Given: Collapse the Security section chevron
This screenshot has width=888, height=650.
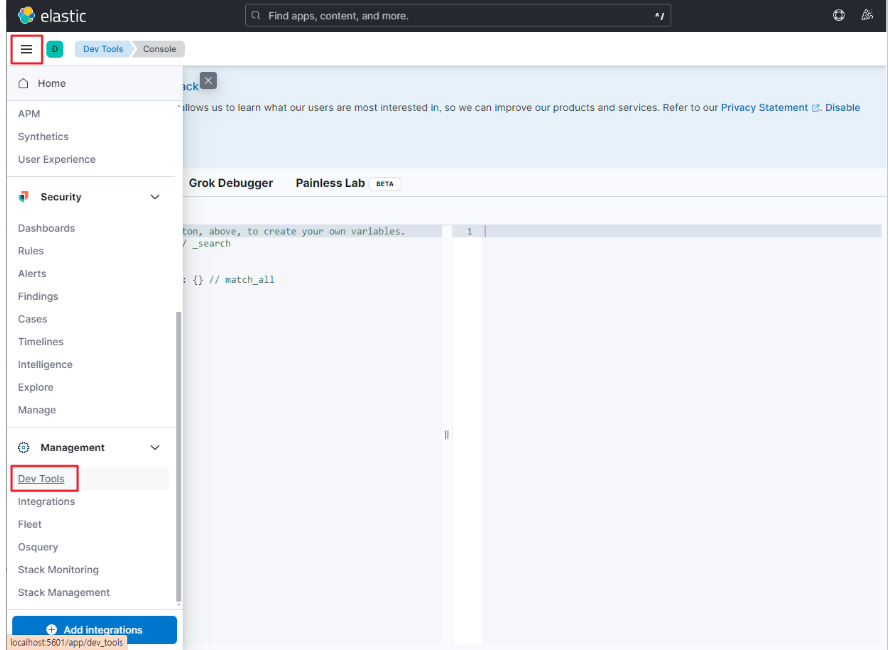Looking at the screenshot, I should point(155,197).
